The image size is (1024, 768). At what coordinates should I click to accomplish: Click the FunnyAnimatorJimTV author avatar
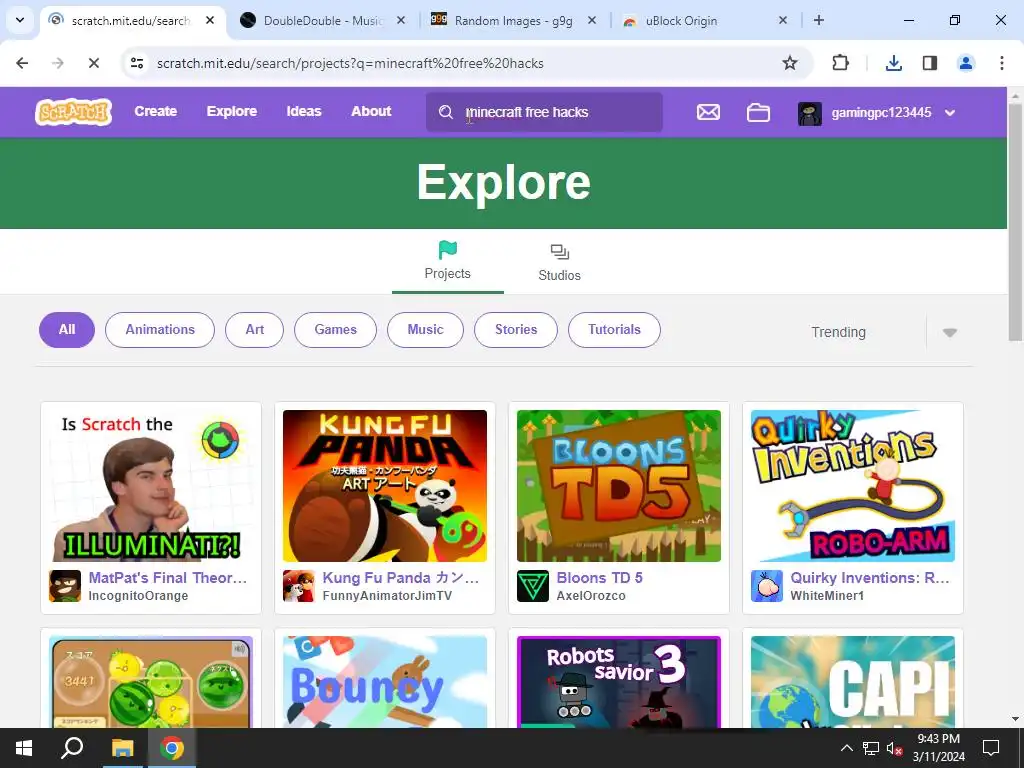(x=298, y=586)
